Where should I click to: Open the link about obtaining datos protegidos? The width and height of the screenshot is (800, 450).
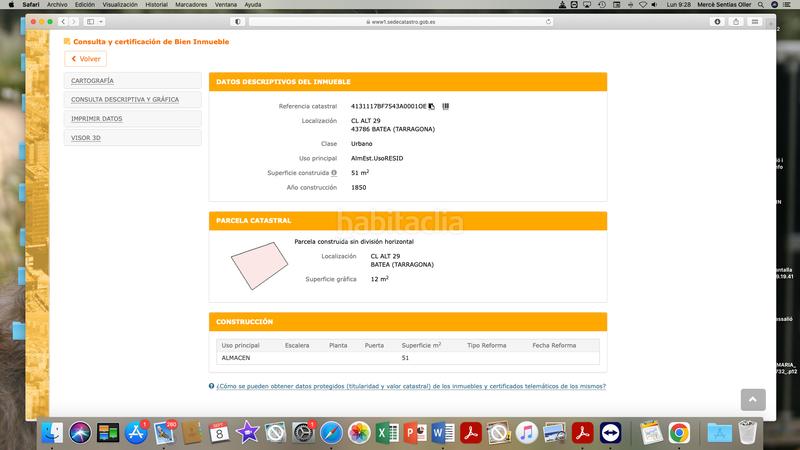410,386
